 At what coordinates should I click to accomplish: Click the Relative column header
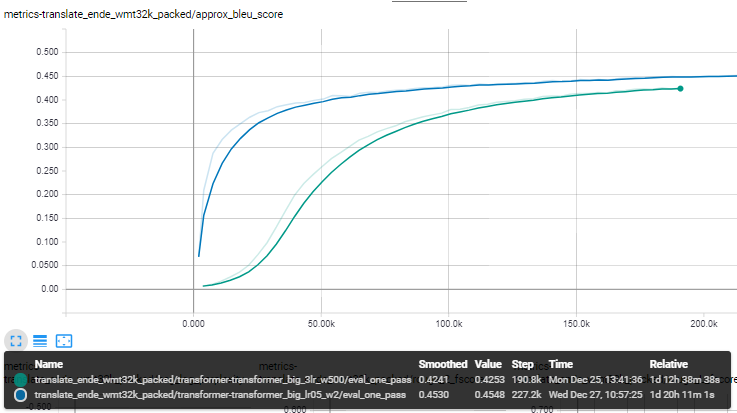[x=668, y=364]
